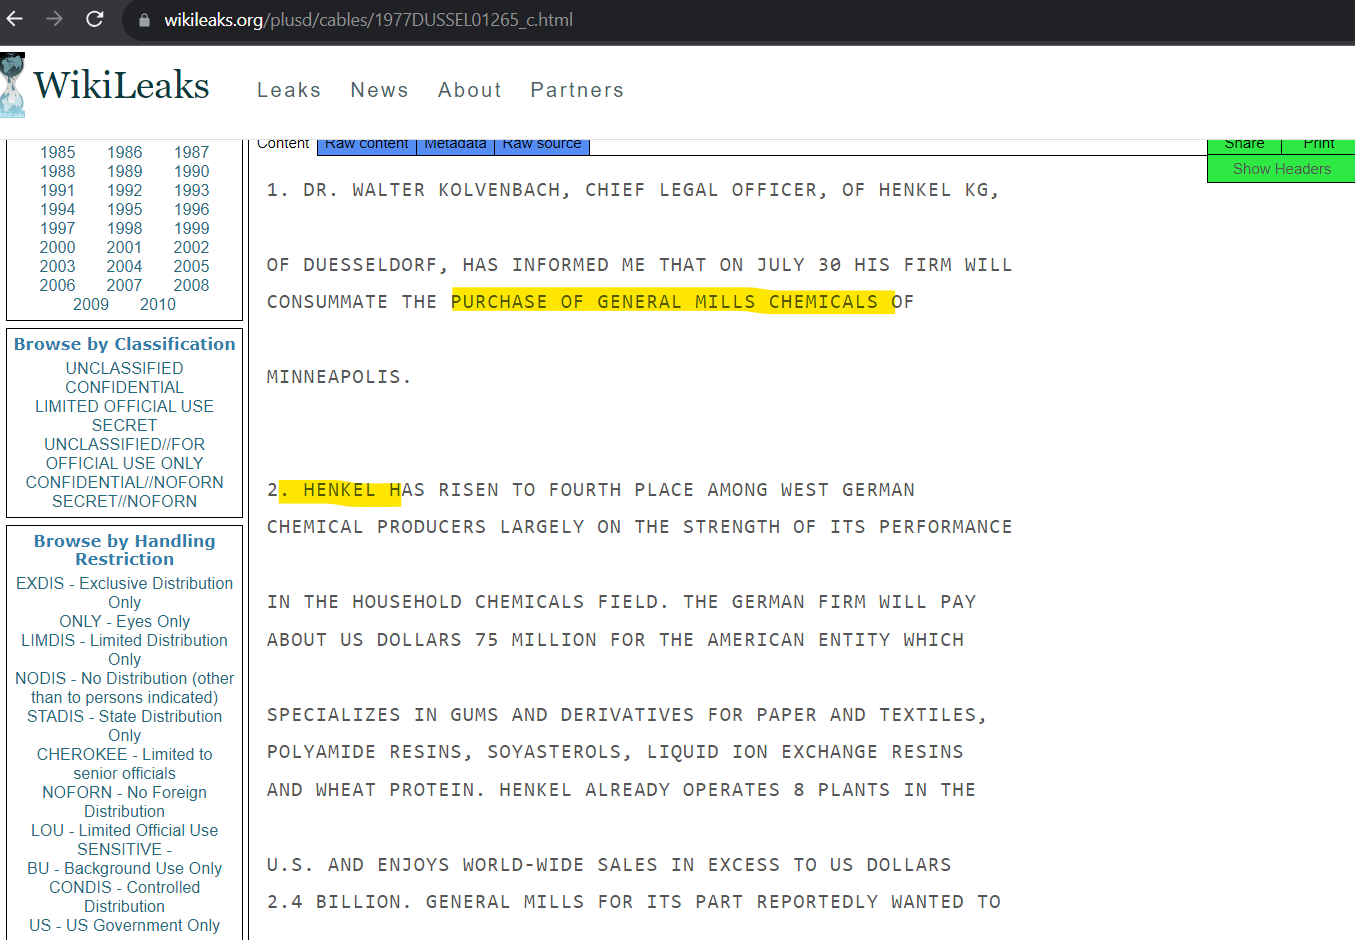Browse cables from year 2010
The image size is (1355, 940).
pyautogui.click(x=158, y=304)
